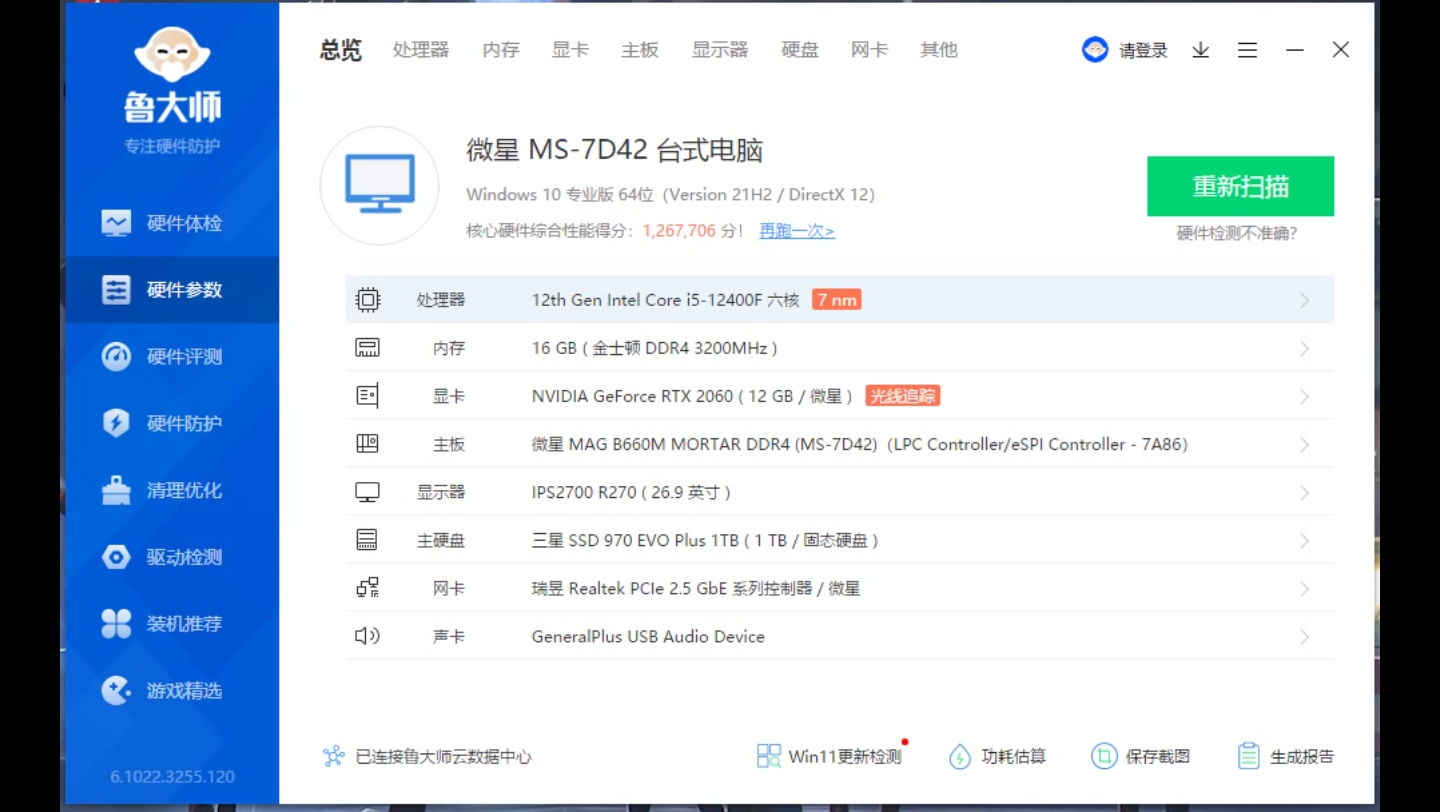Click 保存截图 to capture a screenshot
Viewport: 1440px width, 812px height.
tap(1141, 755)
